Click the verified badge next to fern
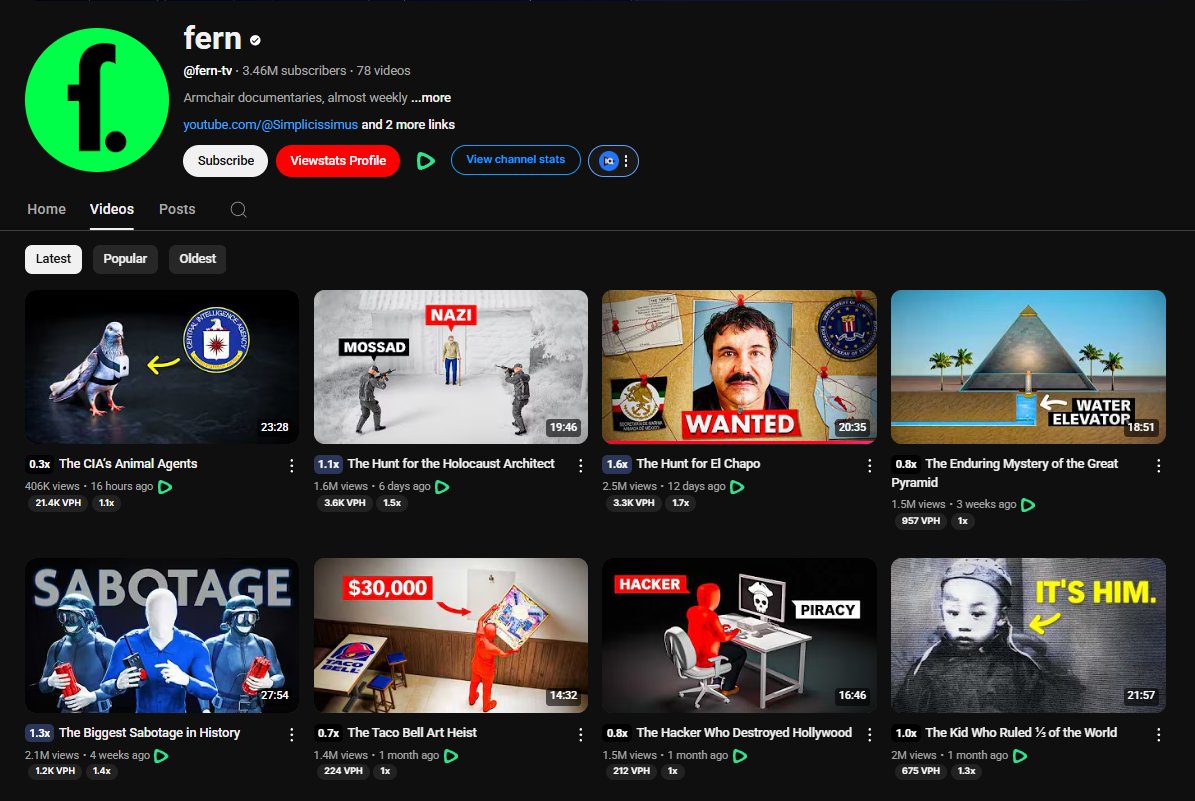This screenshot has width=1195, height=801. coord(255,40)
